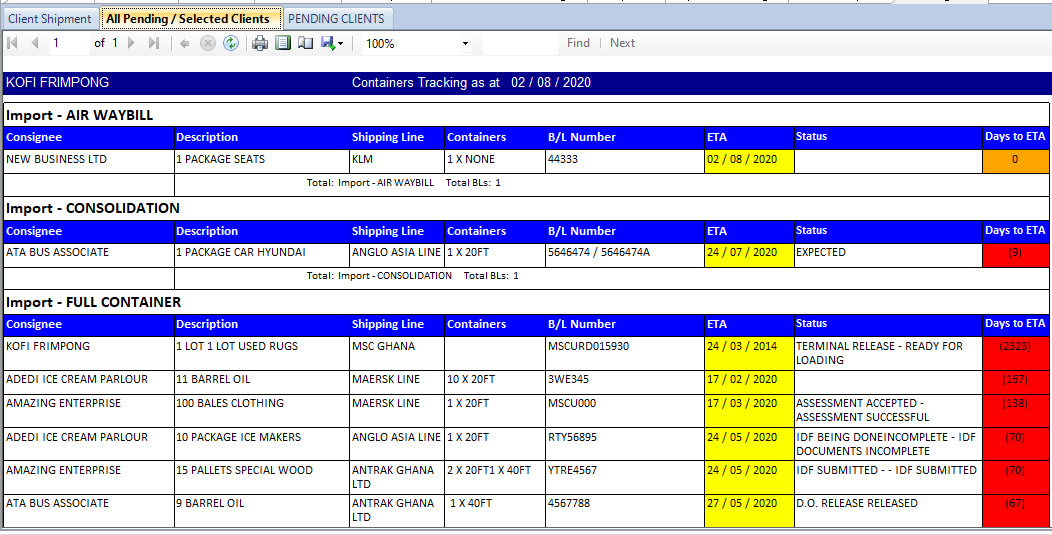The width and height of the screenshot is (1052, 535).
Task: Open the PENDING CLIENTS tab
Action: [x=336, y=19]
